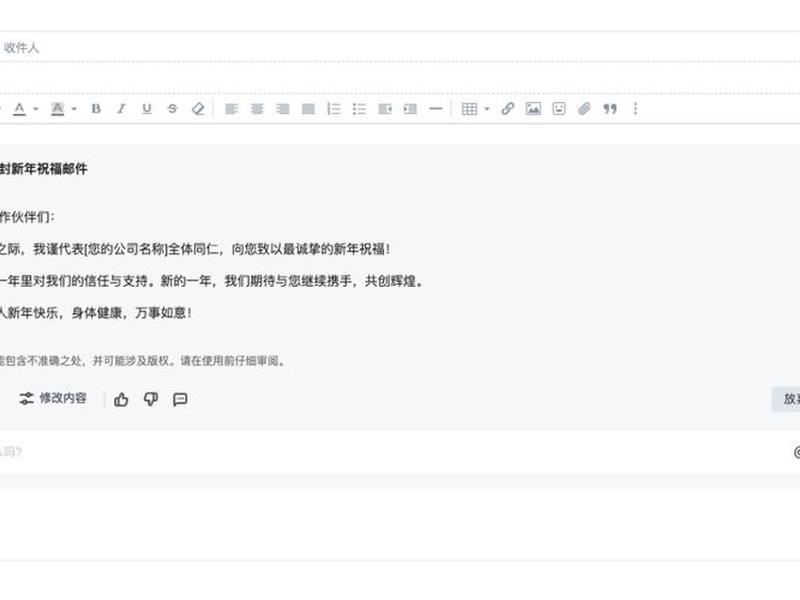The width and height of the screenshot is (800, 600).
Task: Click the line 共创辉煌
Action: (x=390, y=281)
